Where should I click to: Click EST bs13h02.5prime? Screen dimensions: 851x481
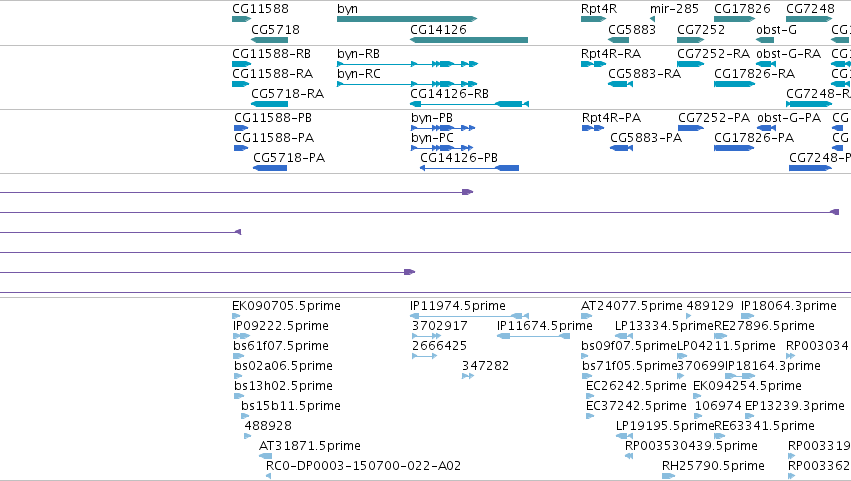tap(283, 386)
